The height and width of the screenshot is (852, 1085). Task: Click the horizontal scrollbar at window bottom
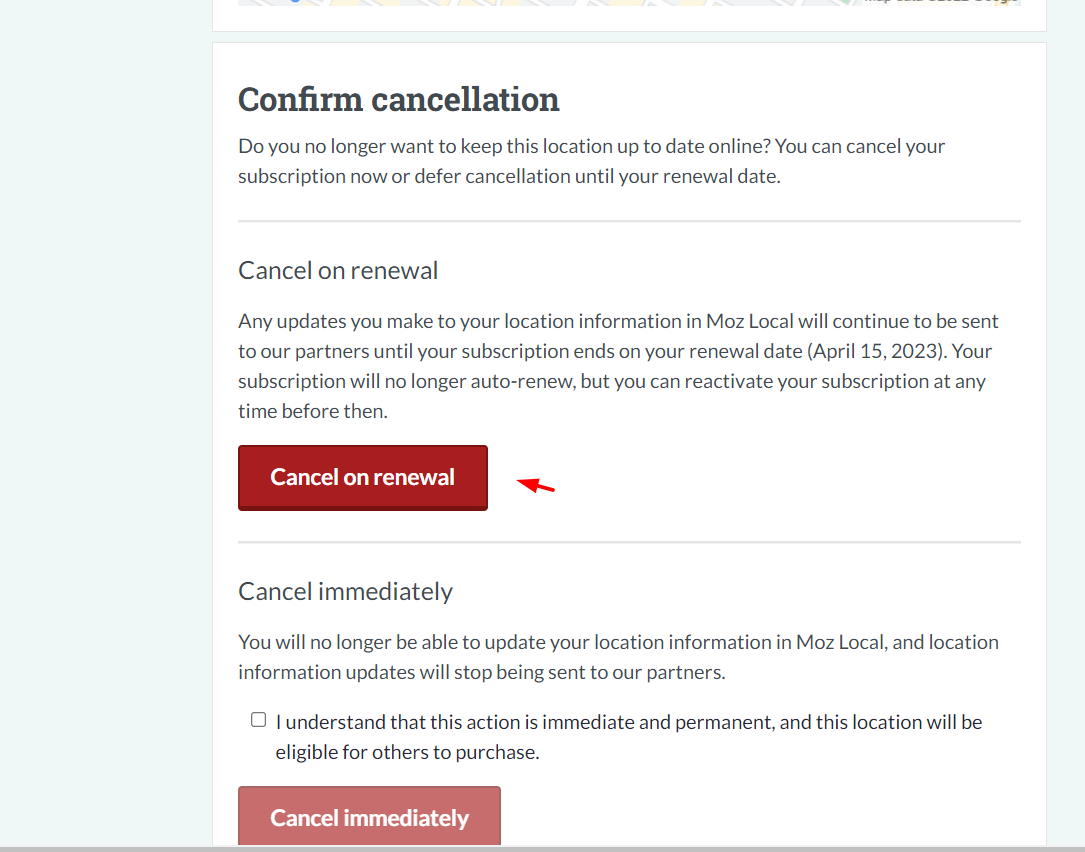(x=542, y=849)
